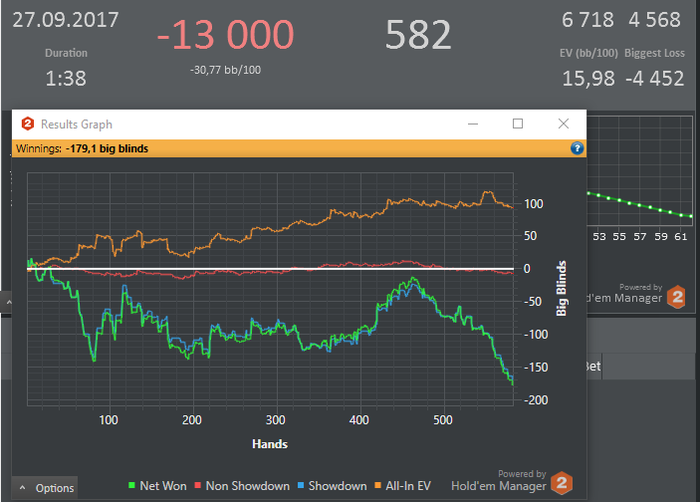The image size is (700, 502).
Task: Click the Hold'em Manager logo in the title bar
Action: click(x=28, y=124)
